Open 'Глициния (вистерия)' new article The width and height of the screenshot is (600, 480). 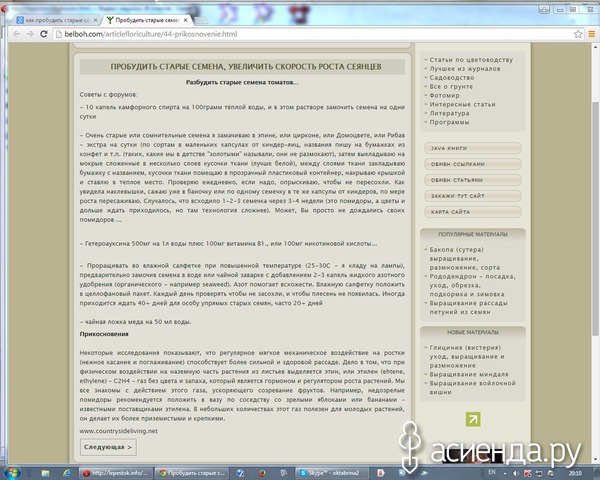point(467,356)
